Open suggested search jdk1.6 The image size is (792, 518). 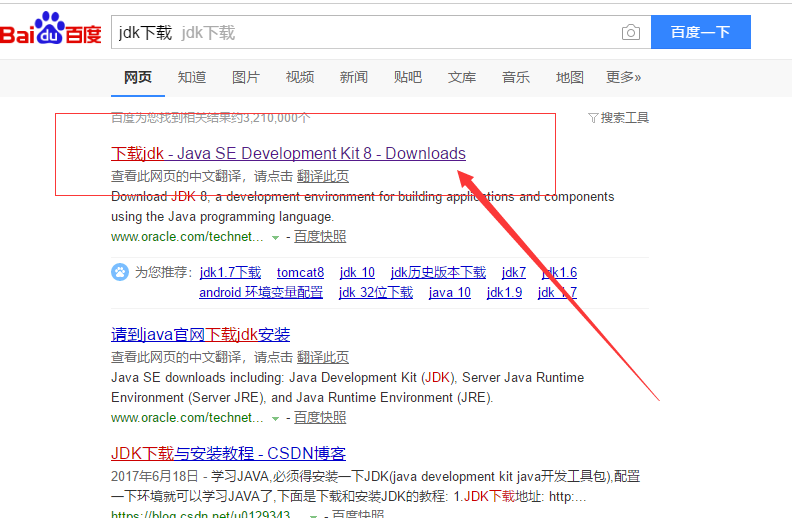[x=559, y=273]
